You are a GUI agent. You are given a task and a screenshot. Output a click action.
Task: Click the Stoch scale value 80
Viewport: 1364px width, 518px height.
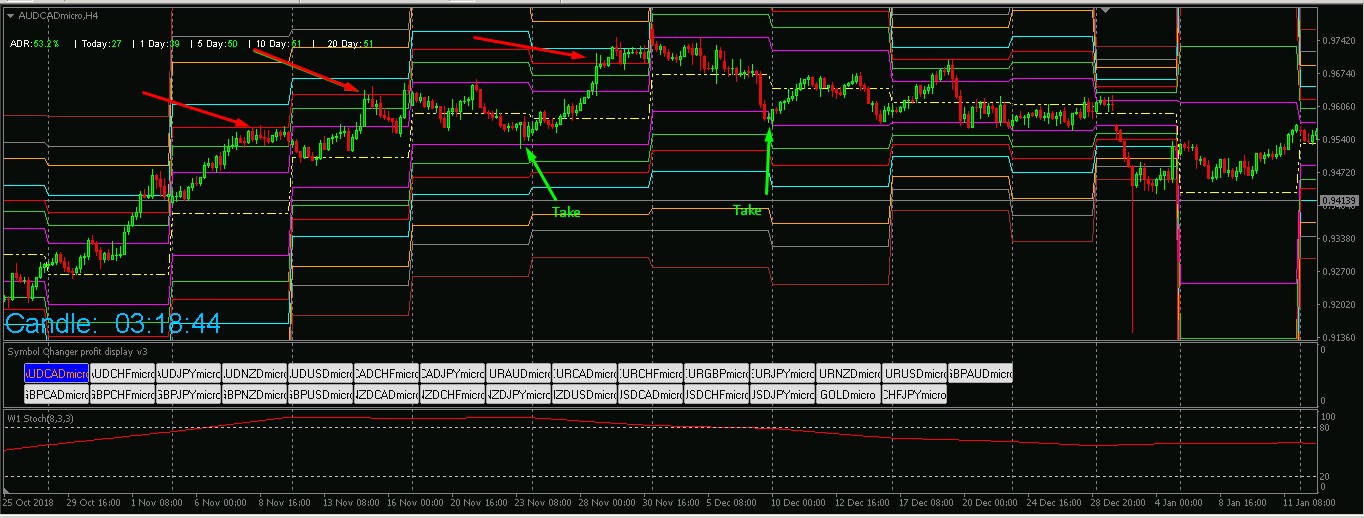tap(1327, 428)
